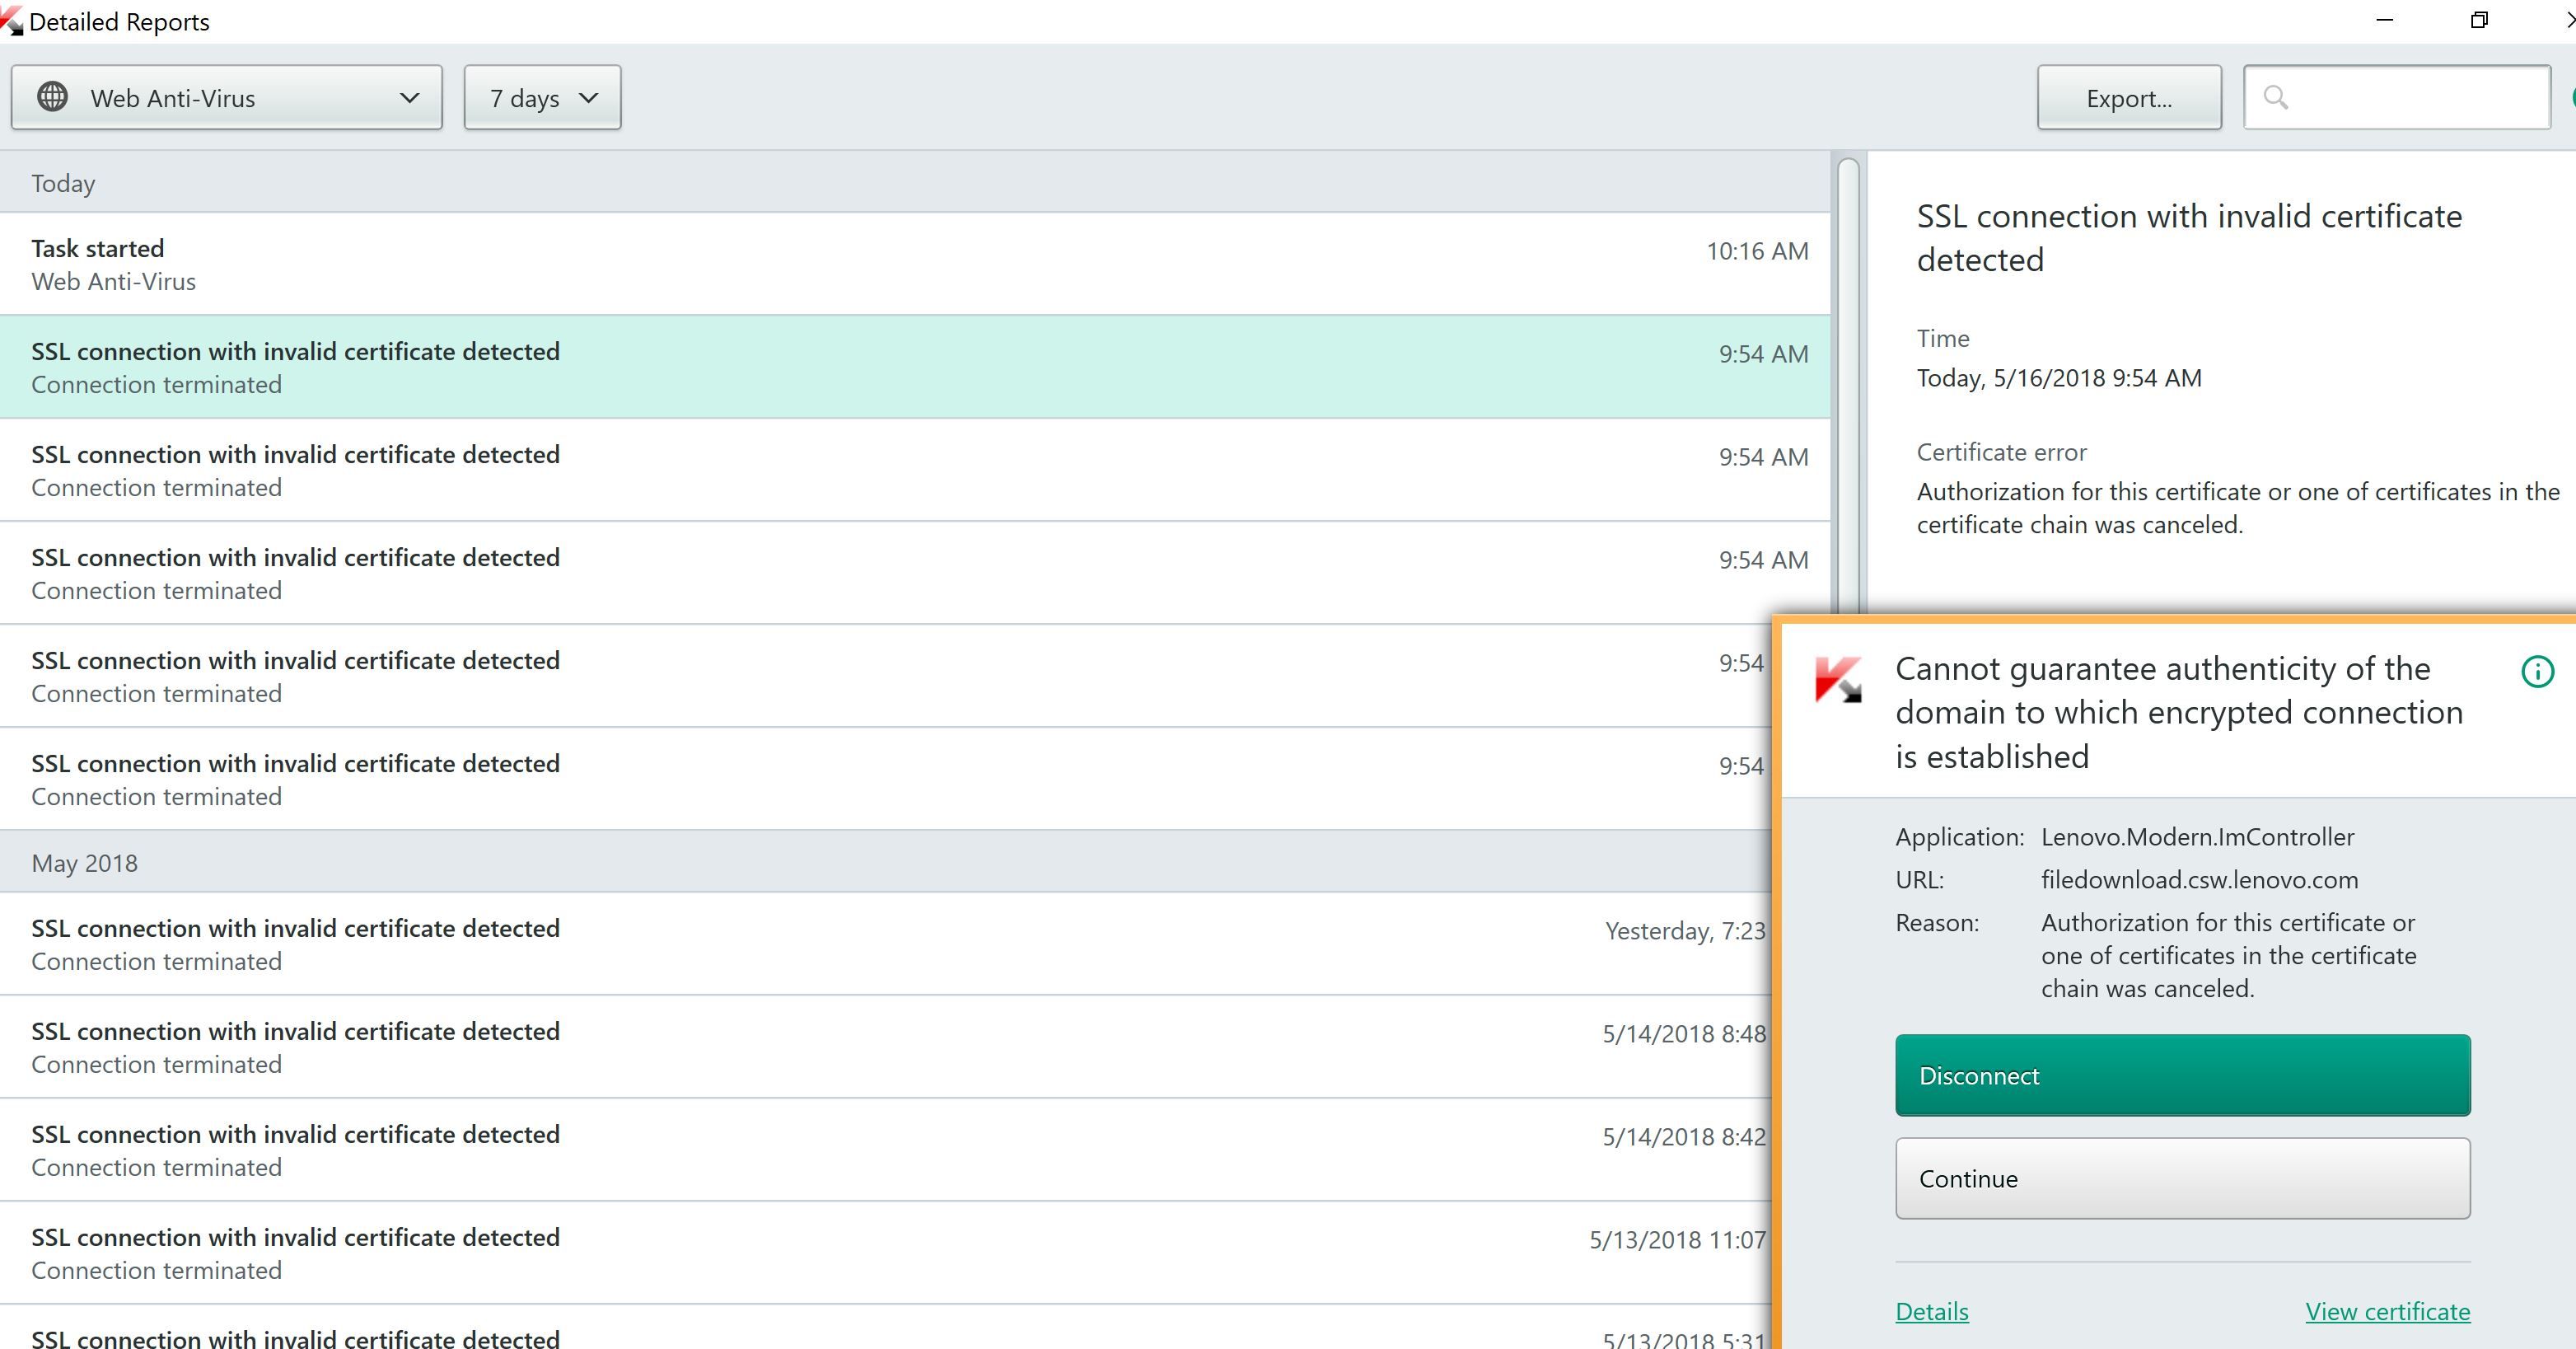Select the 5/14/2018 8:42 SSL event
Viewport: 2576px width, 1349px height.
[x=885, y=1150]
